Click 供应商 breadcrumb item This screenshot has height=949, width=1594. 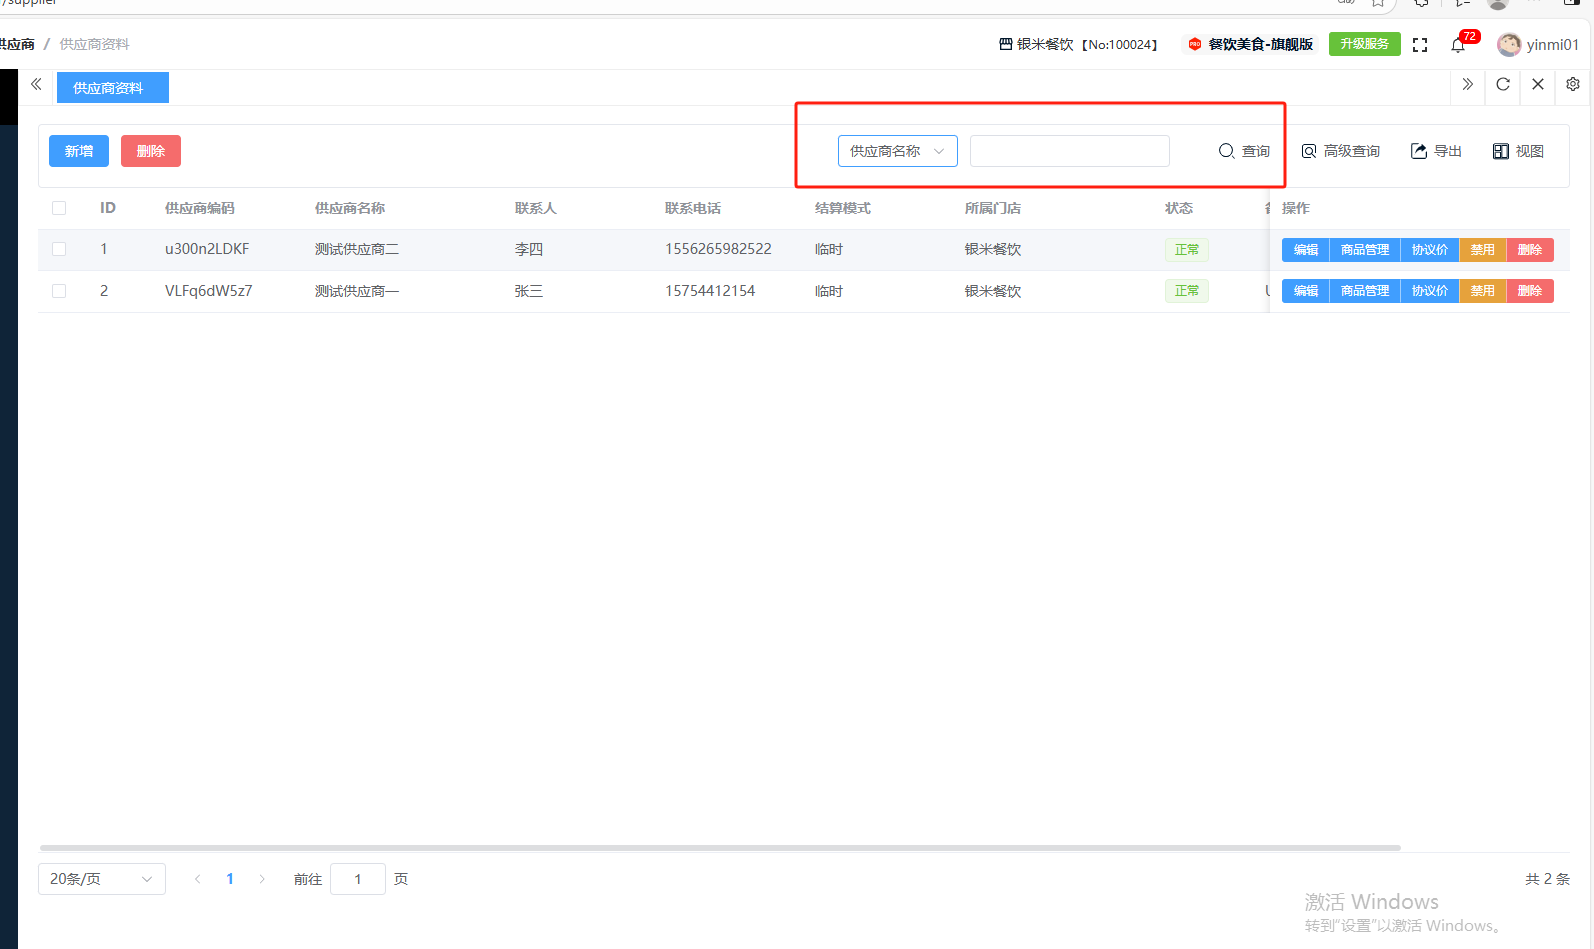17,44
